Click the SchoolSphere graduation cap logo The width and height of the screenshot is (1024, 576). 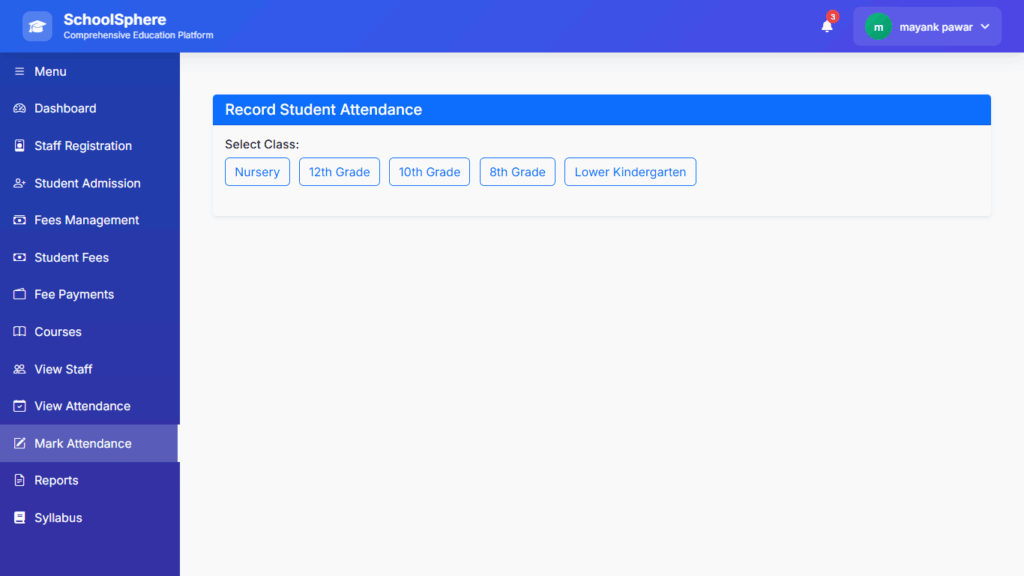(x=37, y=26)
